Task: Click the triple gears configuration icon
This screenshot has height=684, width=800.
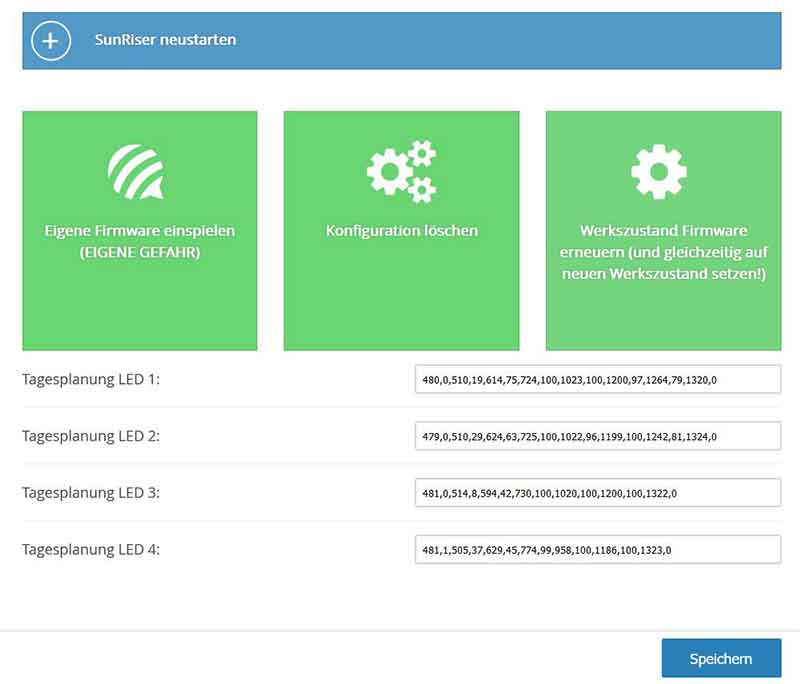Action: (x=401, y=171)
